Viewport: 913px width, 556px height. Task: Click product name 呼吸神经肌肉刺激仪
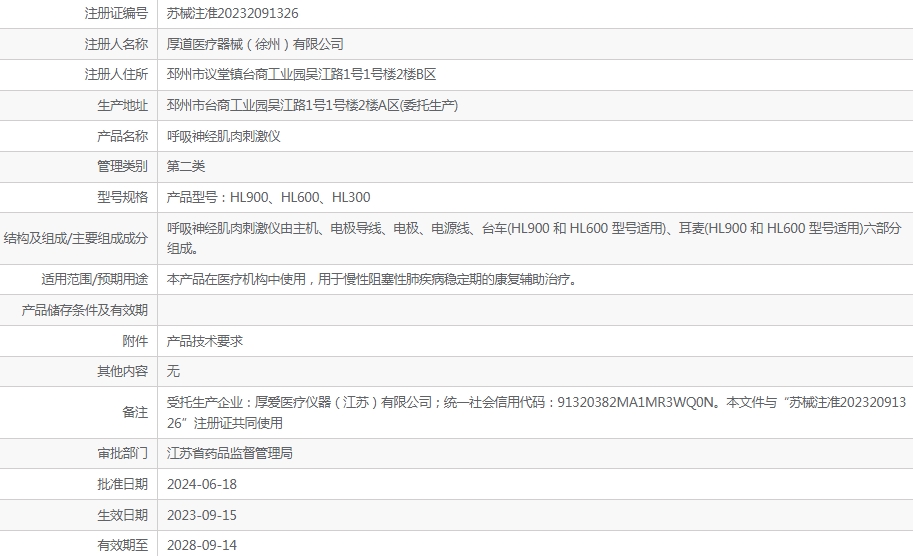point(224,136)
